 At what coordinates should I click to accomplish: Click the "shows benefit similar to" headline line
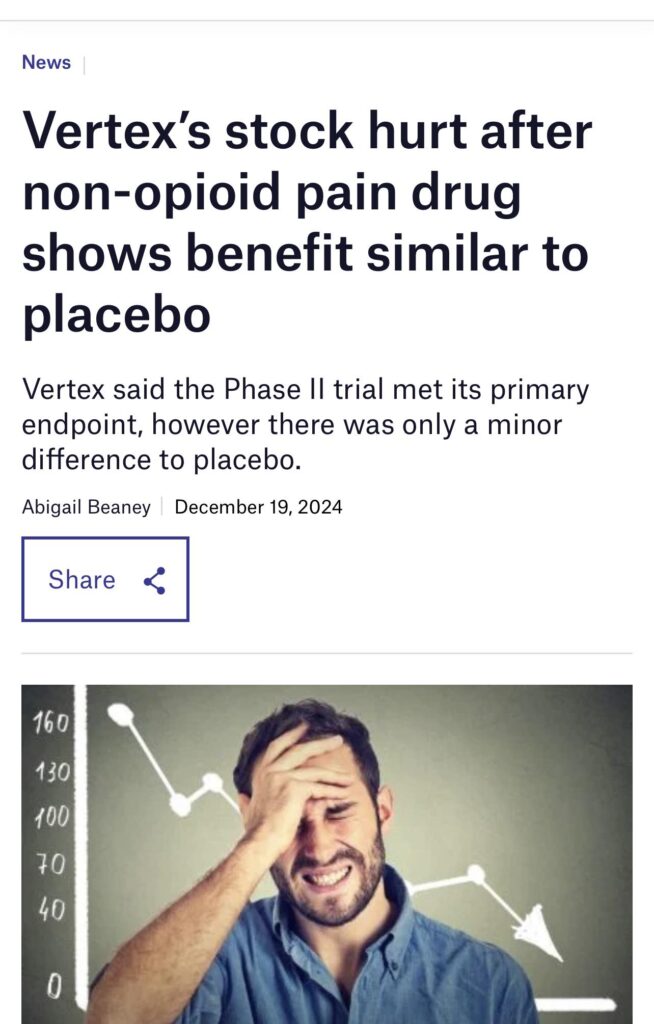tap(306, 254)
